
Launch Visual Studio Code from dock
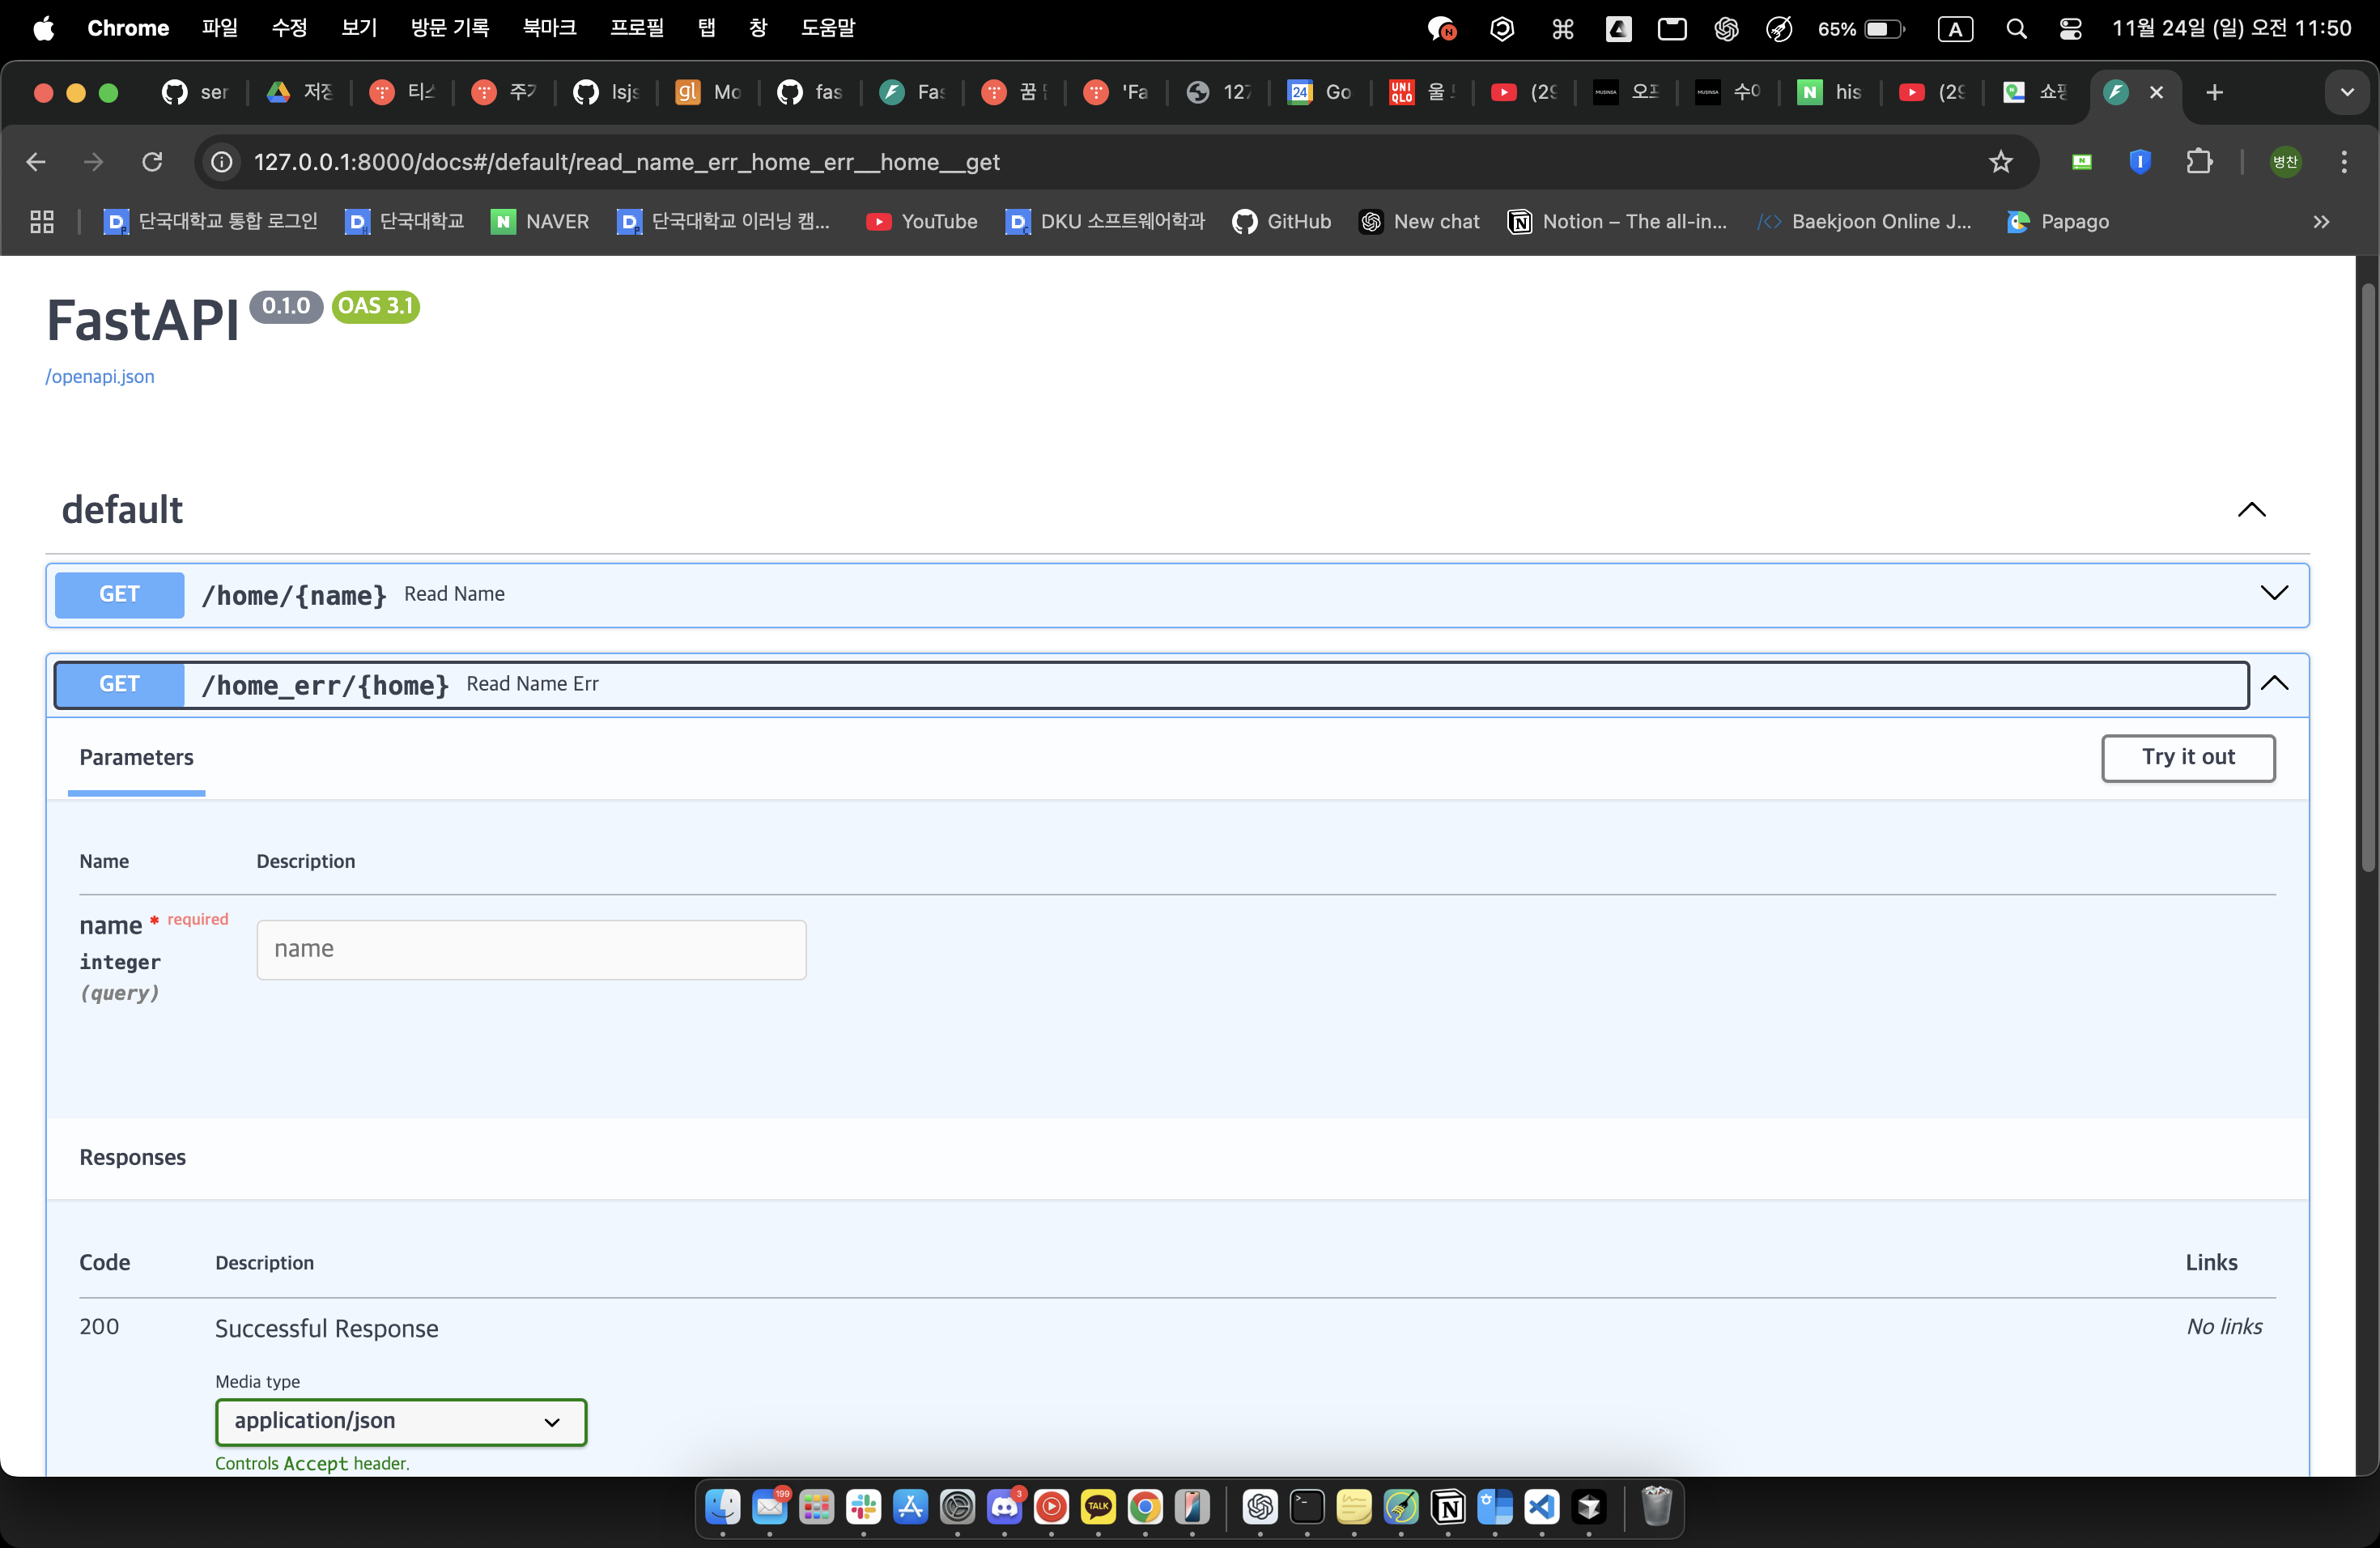point(1541,1506)
